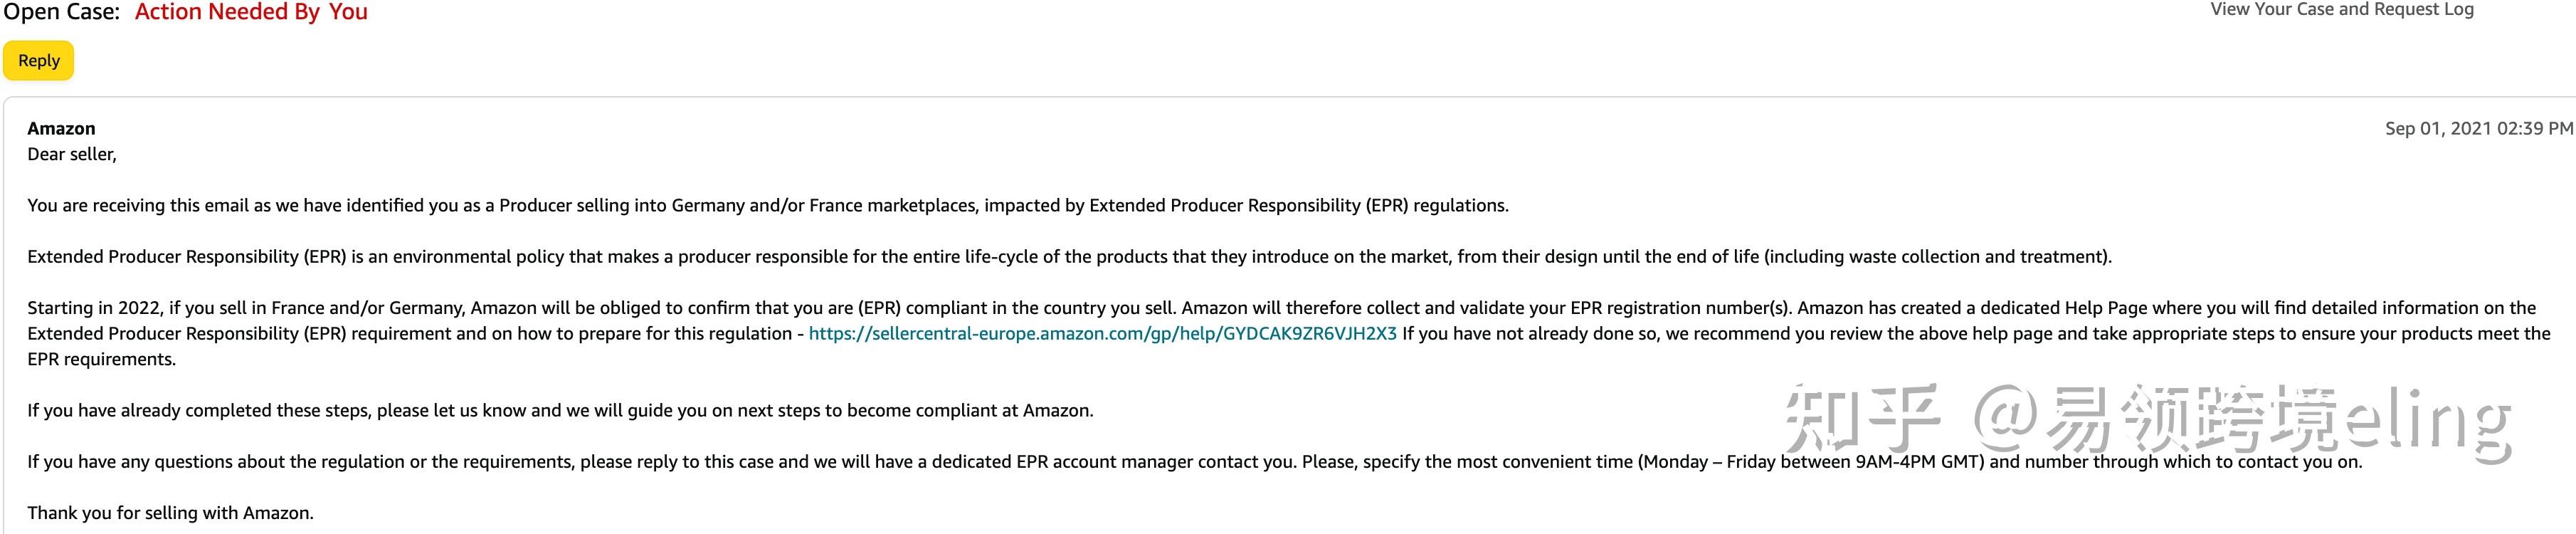Click the 9AM-4PM GMT time range text

1919,461
